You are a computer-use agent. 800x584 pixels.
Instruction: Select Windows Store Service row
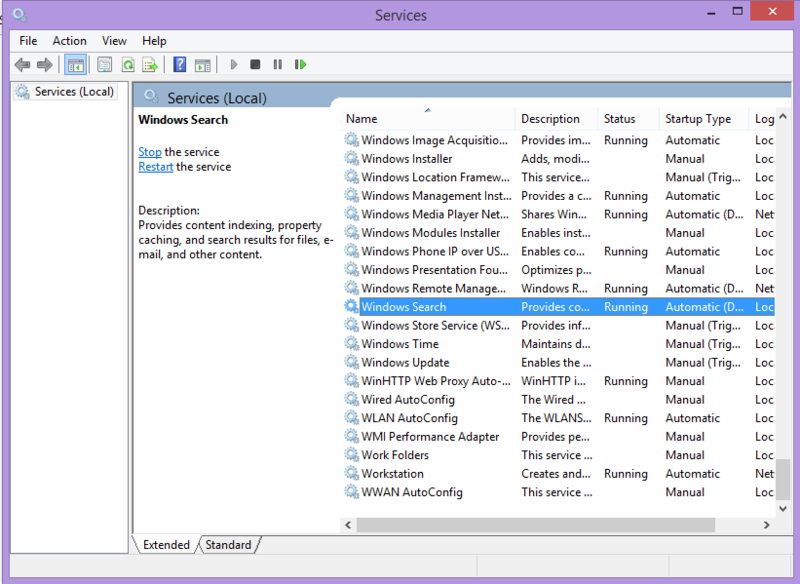click(559, 325)
